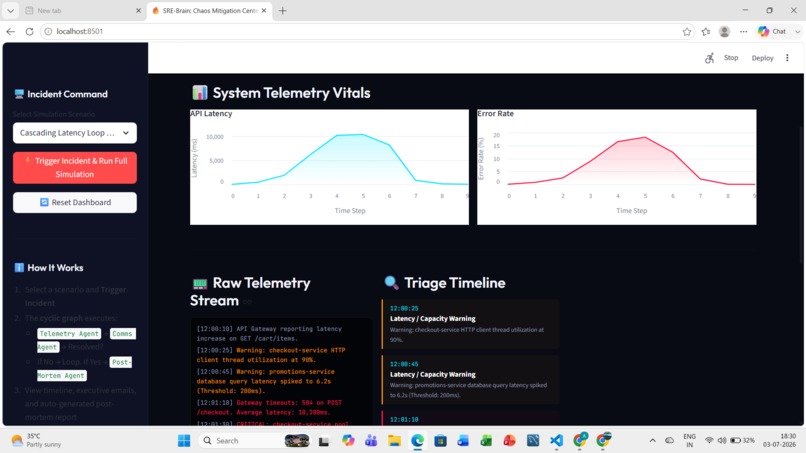Open the browser profile avatar
This screenshot has height=453, width=806.
point(724,31)
